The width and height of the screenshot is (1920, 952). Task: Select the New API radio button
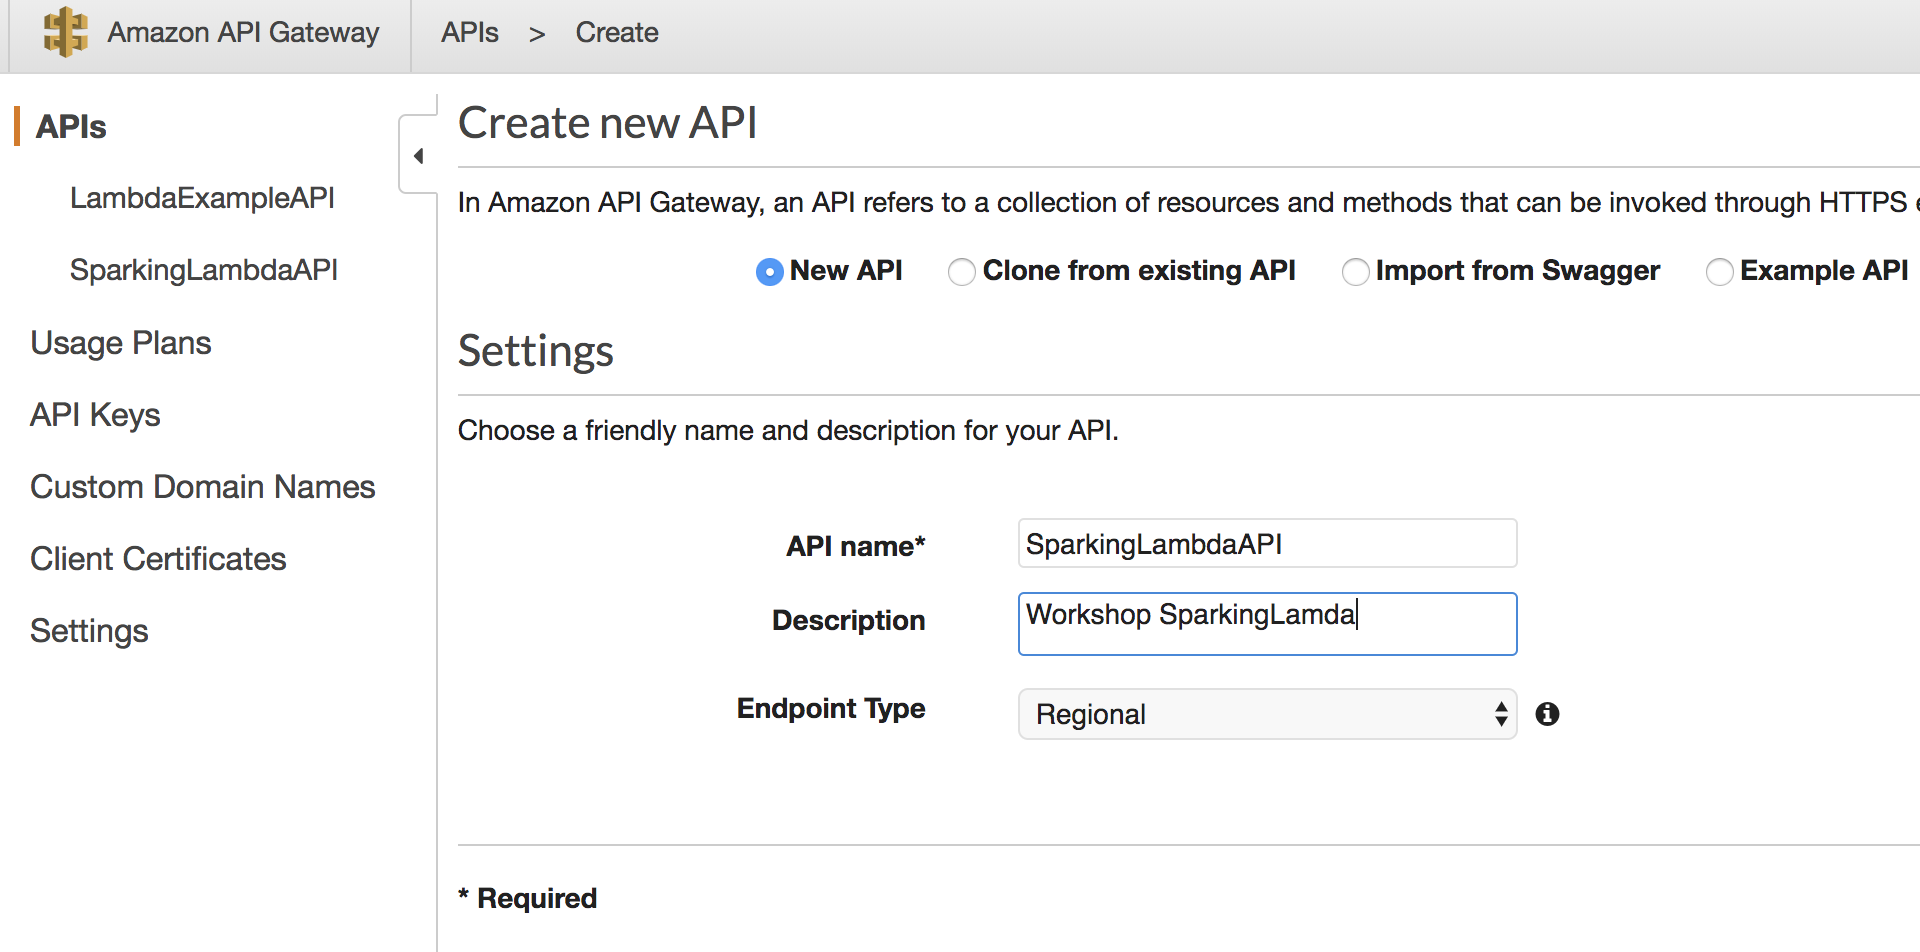click(769, 272)
